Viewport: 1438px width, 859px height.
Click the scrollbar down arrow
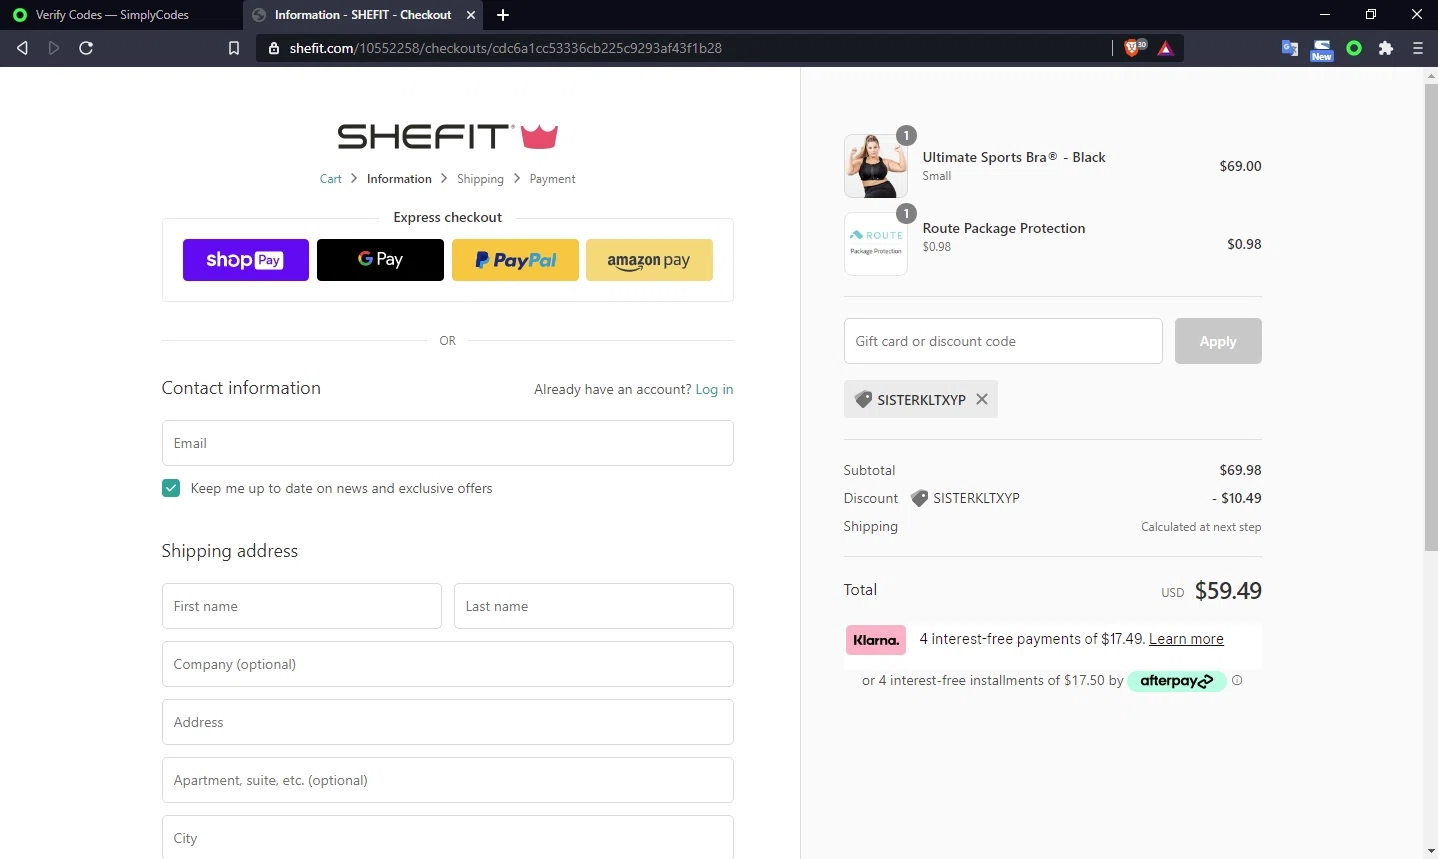click(x=1430, y=851)
